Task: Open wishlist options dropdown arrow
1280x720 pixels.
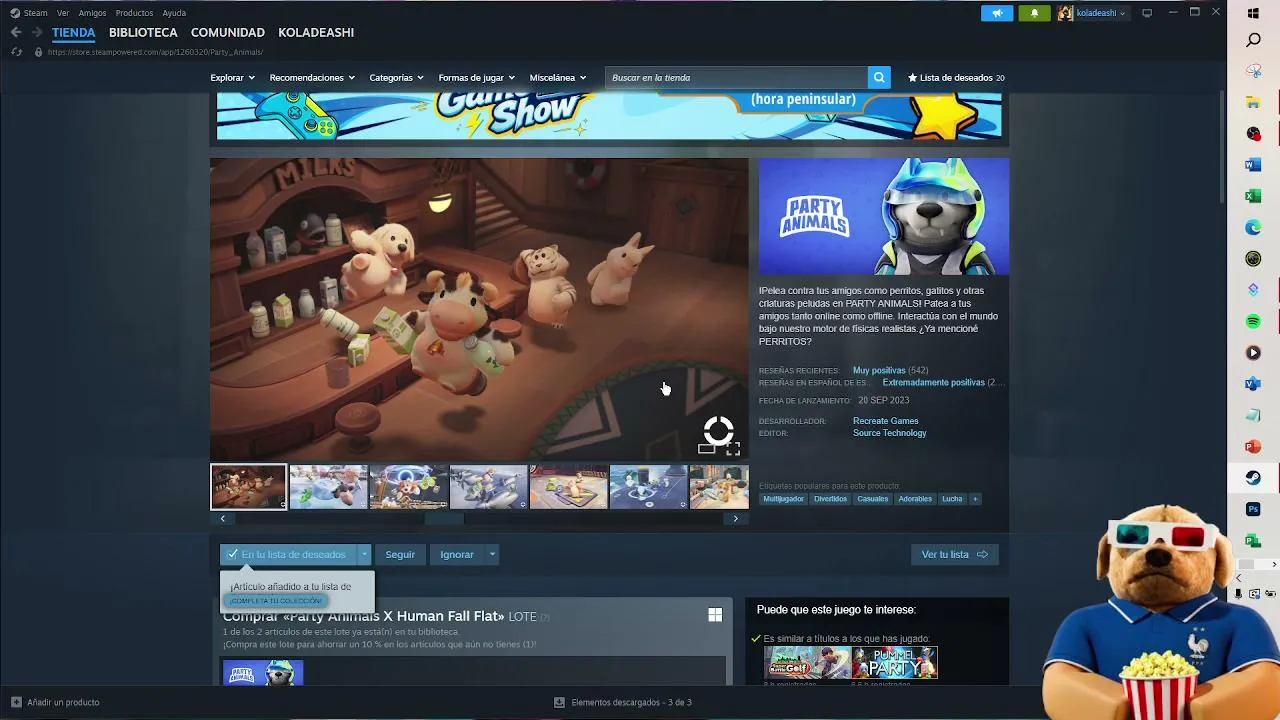Action: click(365, 554)
